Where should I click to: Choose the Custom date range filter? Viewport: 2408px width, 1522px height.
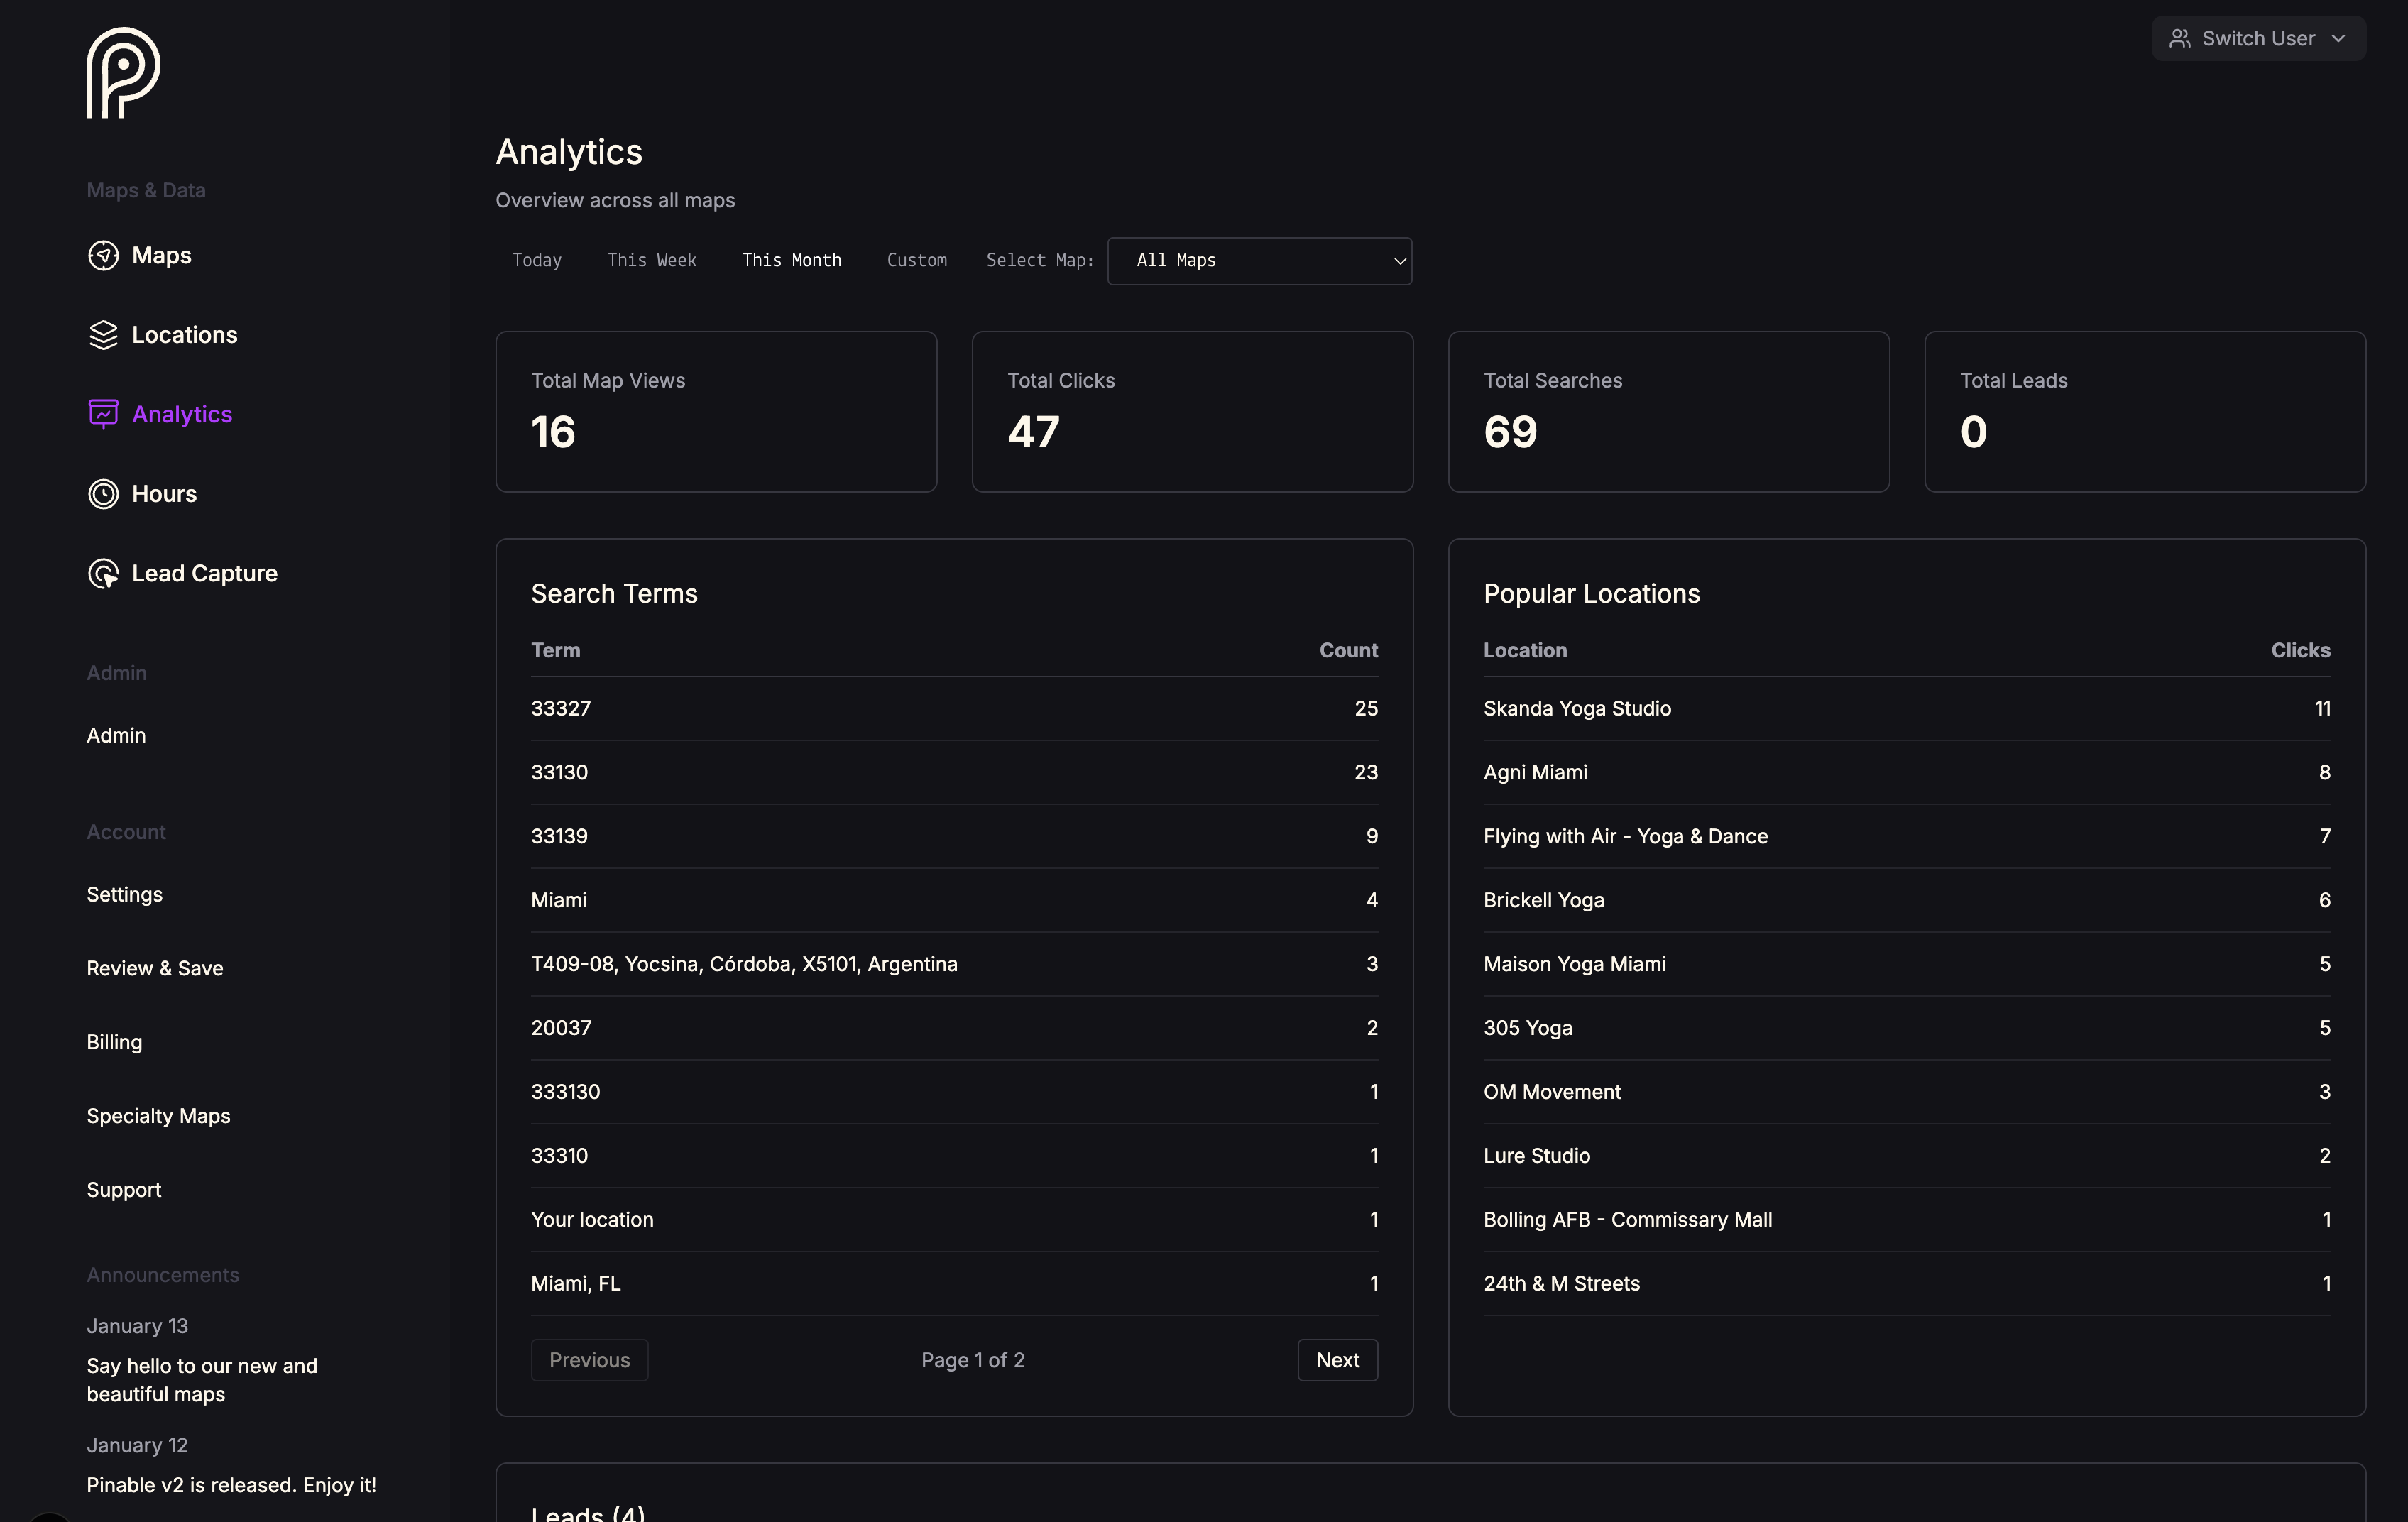[916, 260]
